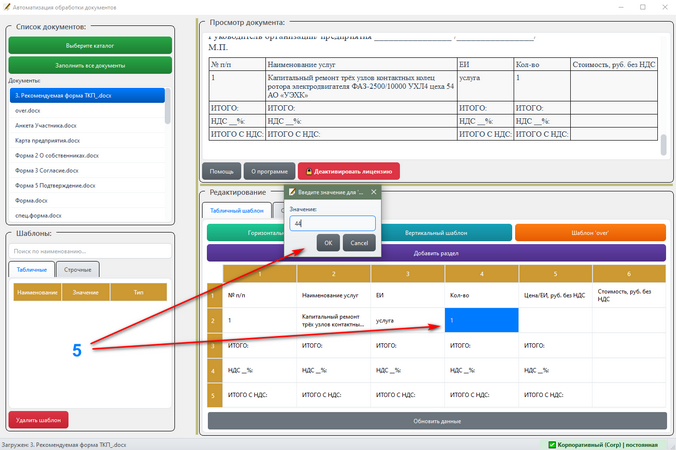The width and height of the screenshot is (676, 450).
Task: Click the red 'Удалить шаблон' button
Action: click(x=38, y=420)
